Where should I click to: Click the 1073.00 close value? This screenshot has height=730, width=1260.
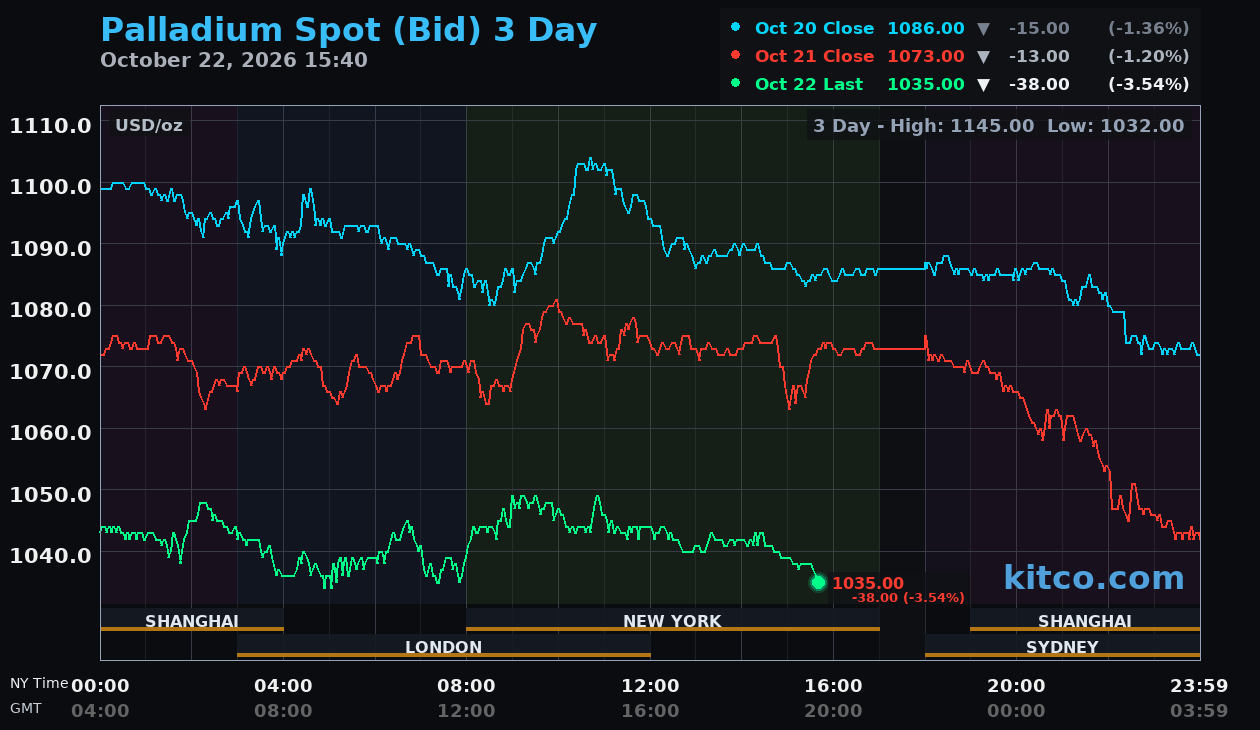(x=926, y=56)
